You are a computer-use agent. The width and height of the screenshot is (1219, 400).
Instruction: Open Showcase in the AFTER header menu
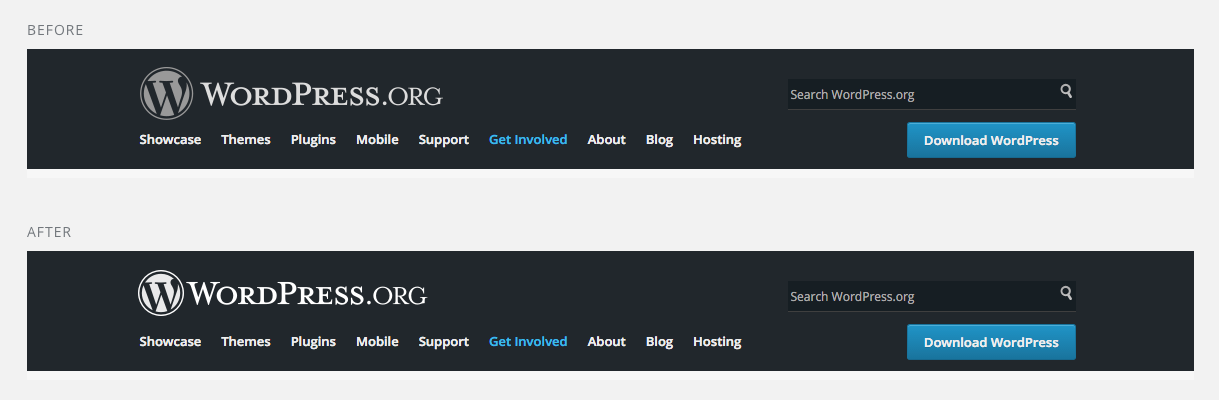click(170, 342)
